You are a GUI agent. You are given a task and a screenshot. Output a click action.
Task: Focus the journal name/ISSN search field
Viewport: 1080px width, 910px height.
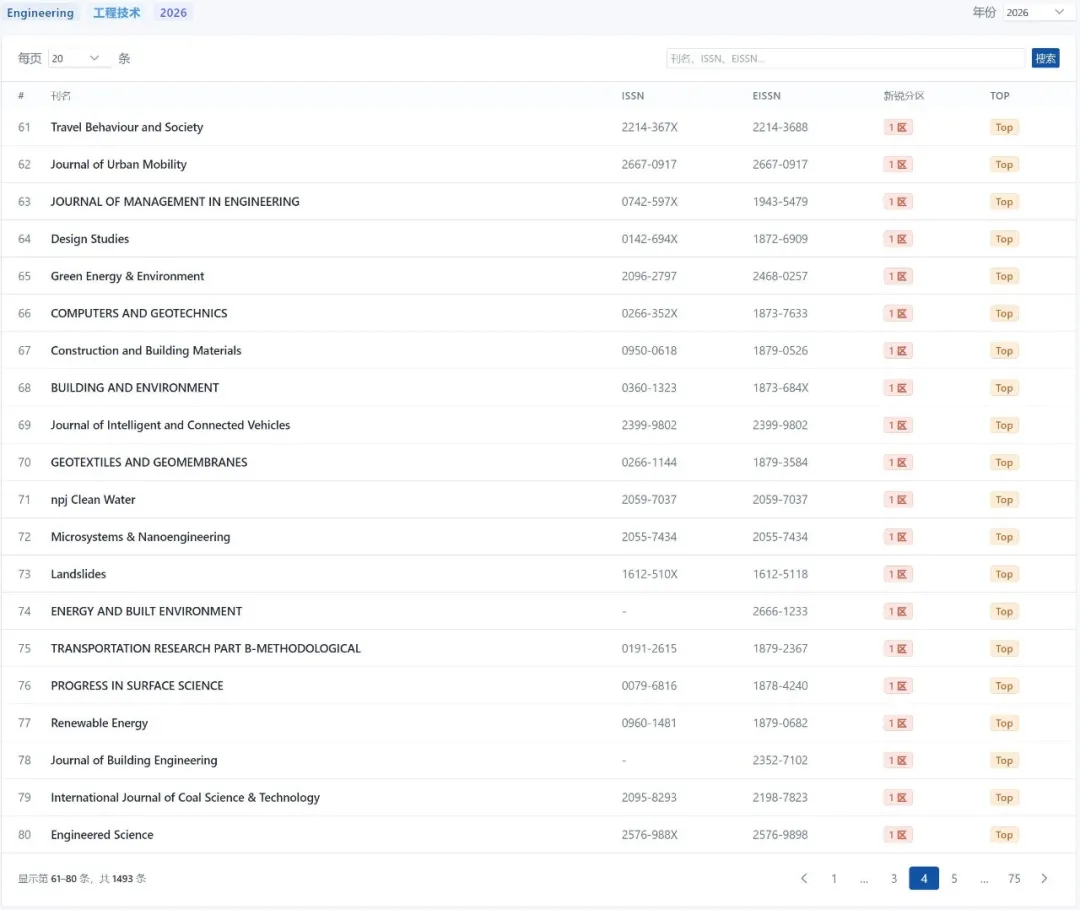[x=846, y=59]
